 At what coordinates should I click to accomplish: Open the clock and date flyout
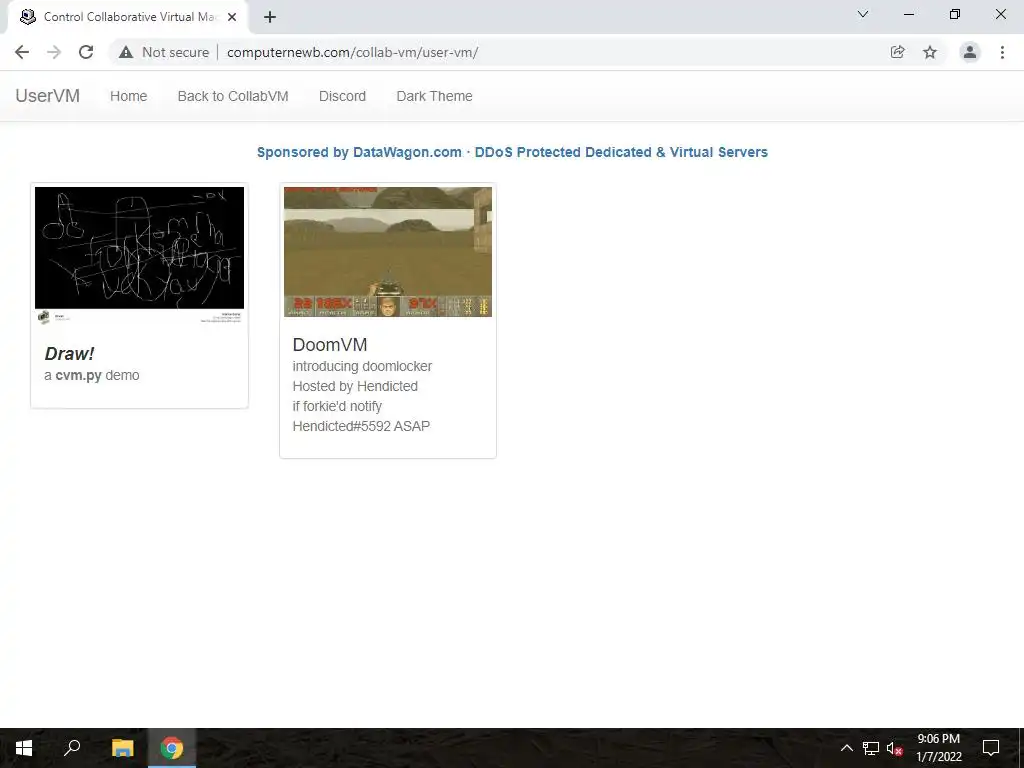point(938,748)
